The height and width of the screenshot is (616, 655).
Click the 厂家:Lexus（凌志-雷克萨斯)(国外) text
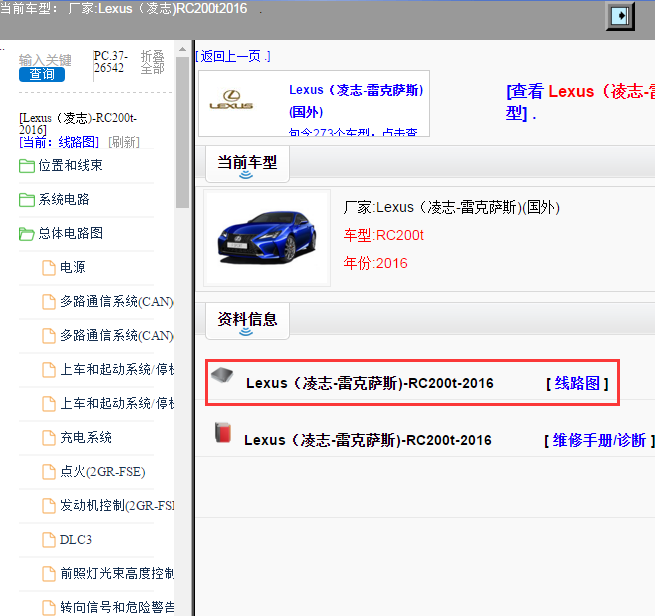point(452,207)
